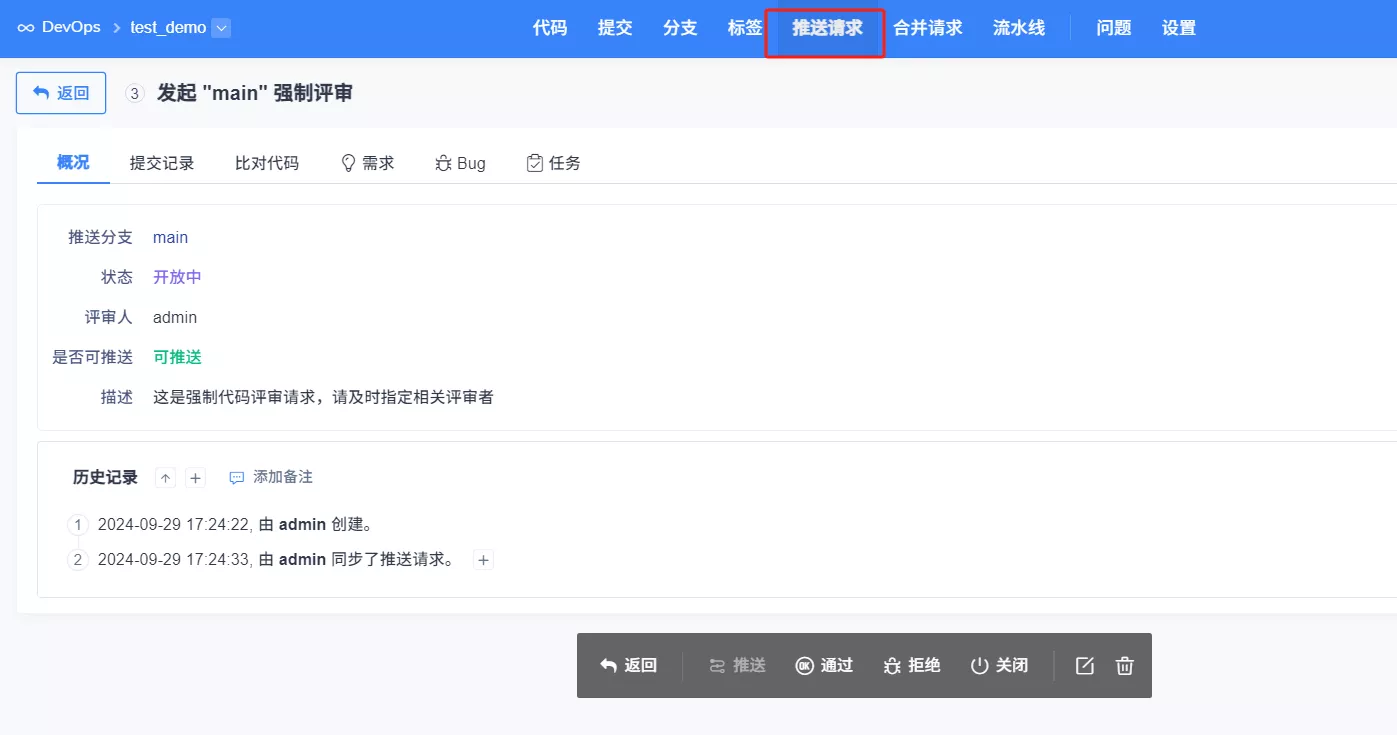
Task: Open the 提交 menu
Action: coord(615,28)
